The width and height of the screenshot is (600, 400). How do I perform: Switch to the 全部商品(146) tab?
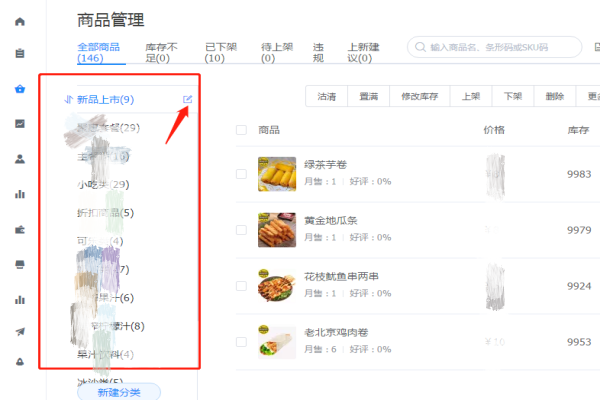pos(98,52)
